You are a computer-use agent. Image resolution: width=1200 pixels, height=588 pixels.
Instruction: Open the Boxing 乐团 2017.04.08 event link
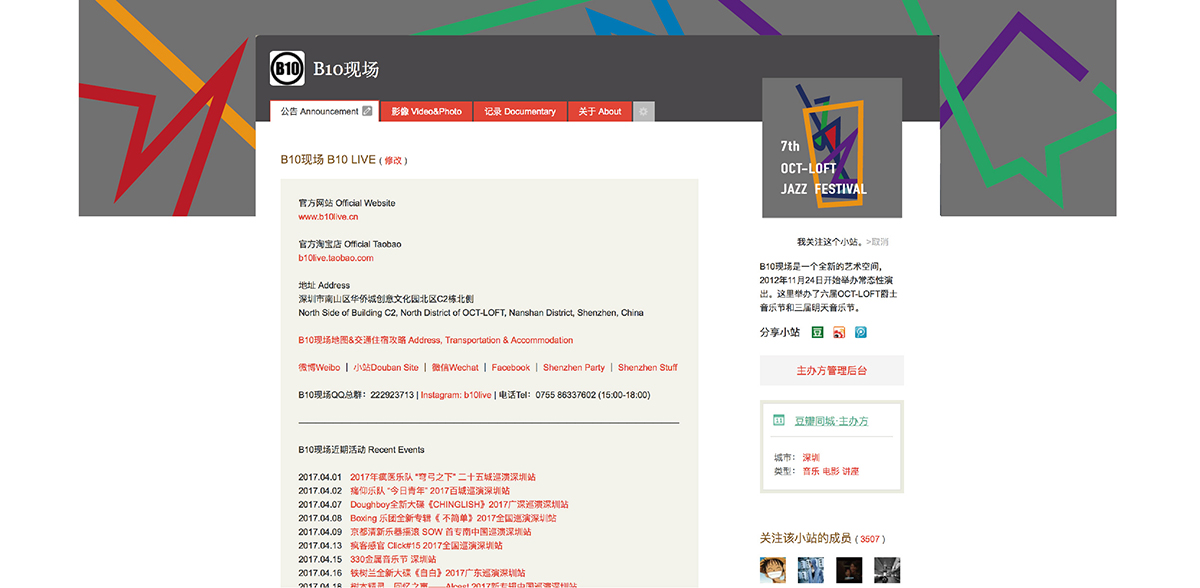click(453, 519)
